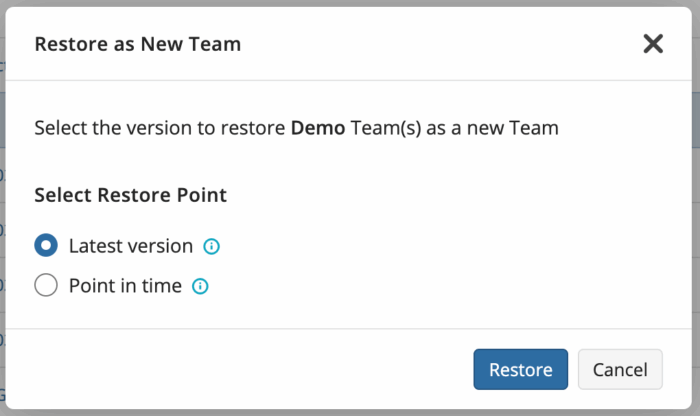Close the Restore as New Team dialog
This screenshot has width=700, height=416.
[x=653, y=44]
